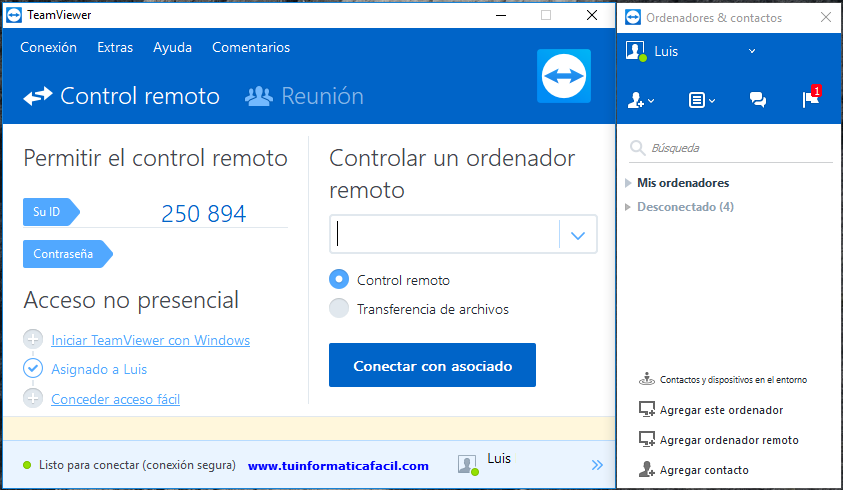The image size is (843, 490).
Task: Click the Su ID label tag
Action: pos(51,212)
